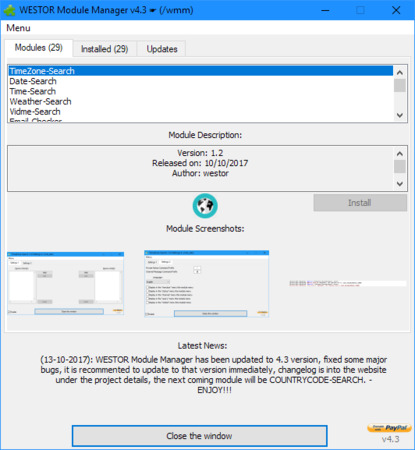Open the third narrow screenshot thumbnail

point(348,284)
